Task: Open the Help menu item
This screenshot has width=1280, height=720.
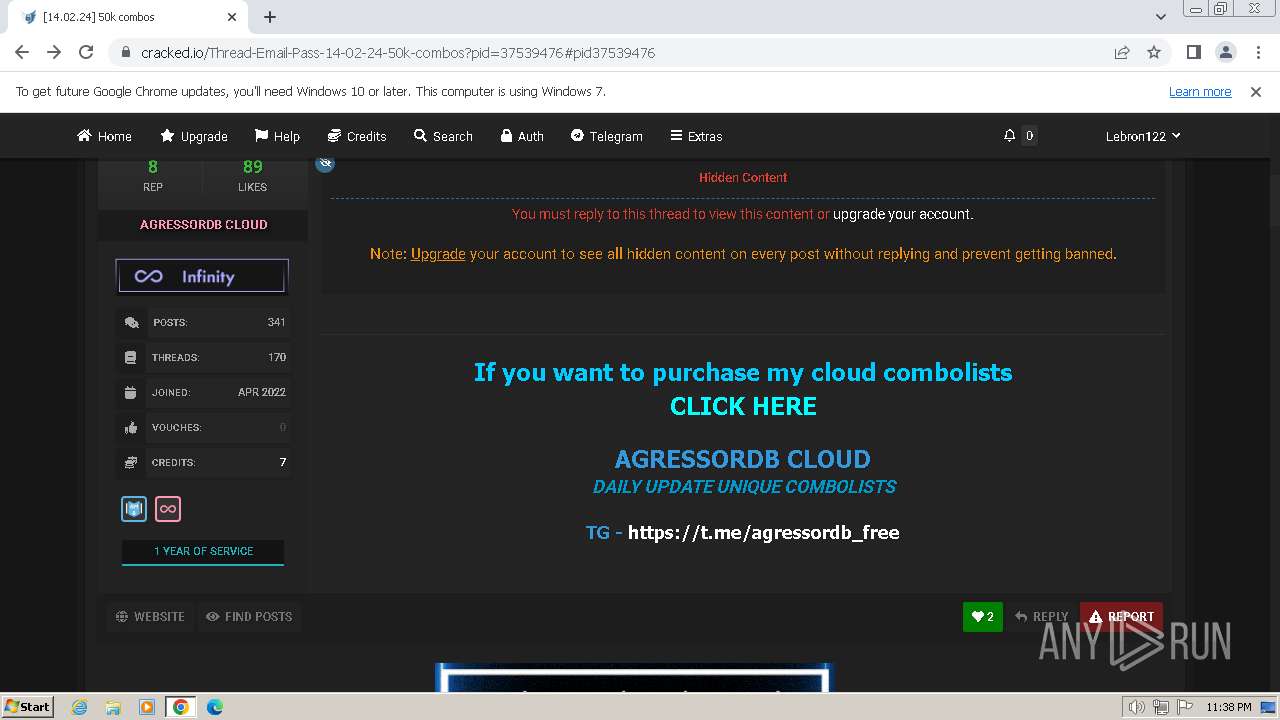Action: 277,136
